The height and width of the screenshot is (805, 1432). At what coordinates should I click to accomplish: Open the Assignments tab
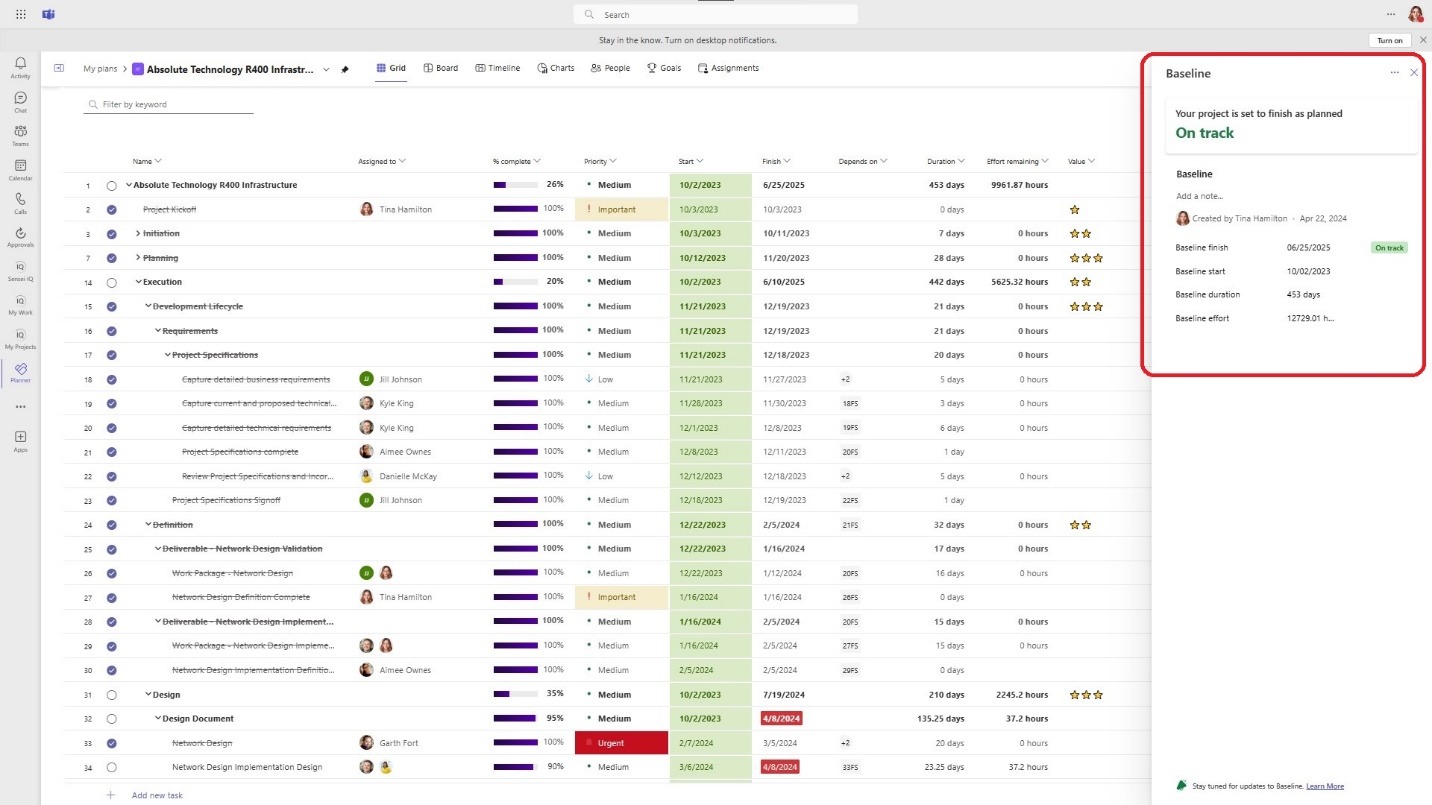[728, 68]
